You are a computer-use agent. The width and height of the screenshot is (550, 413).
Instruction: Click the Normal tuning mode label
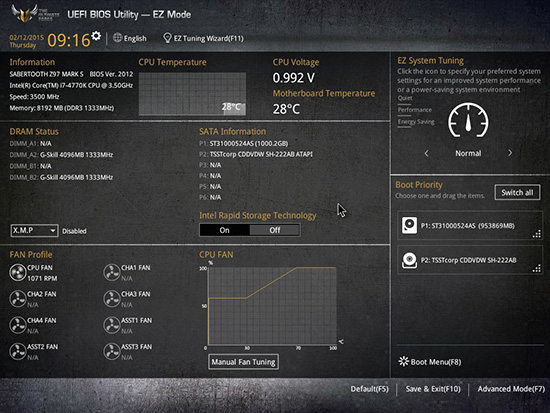click(x=468, y=153)
